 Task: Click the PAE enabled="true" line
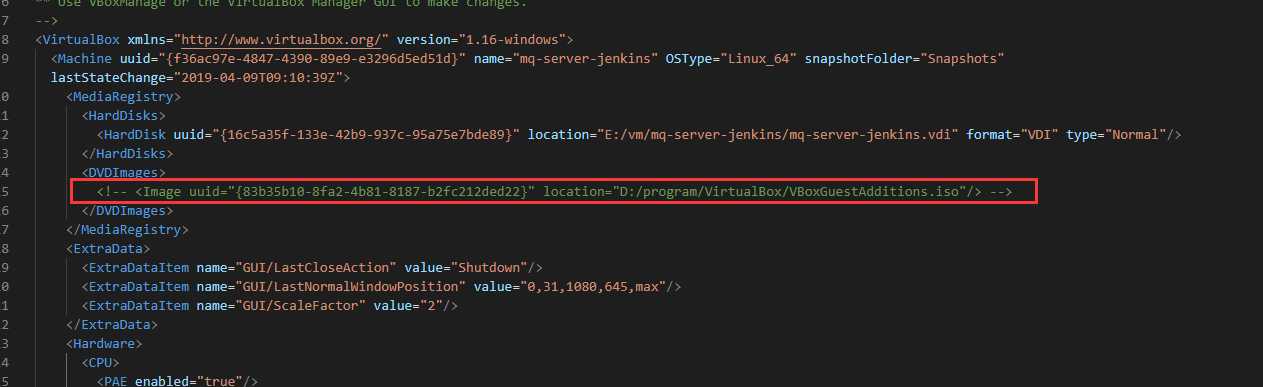tap(177, 381)
